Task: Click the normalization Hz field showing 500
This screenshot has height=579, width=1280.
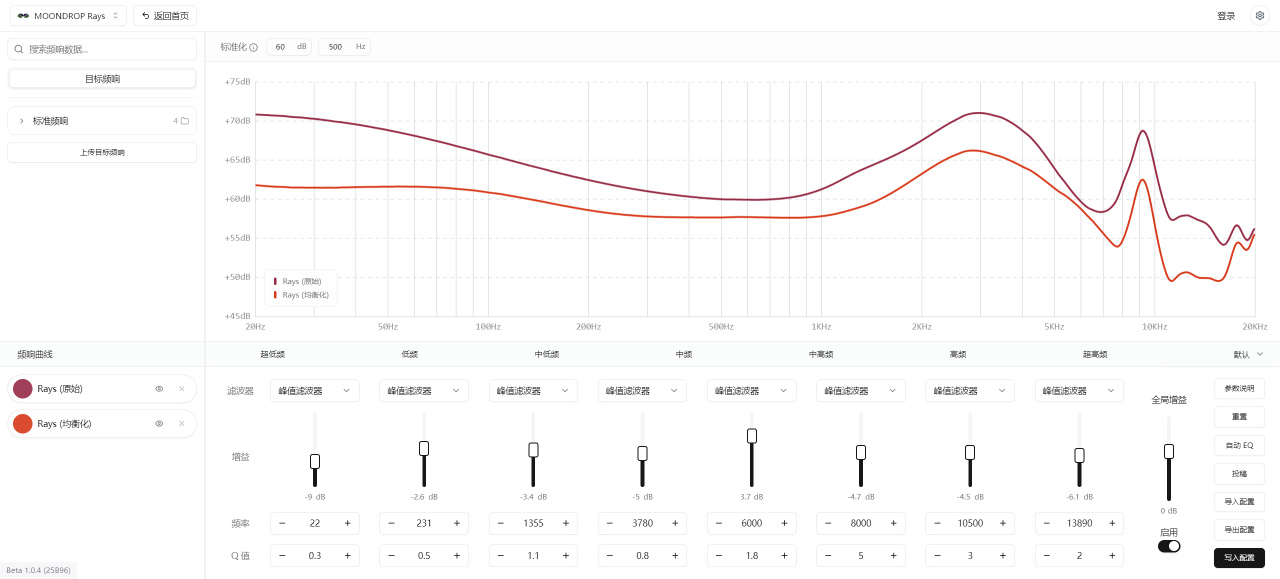Action: coord(344,47)
